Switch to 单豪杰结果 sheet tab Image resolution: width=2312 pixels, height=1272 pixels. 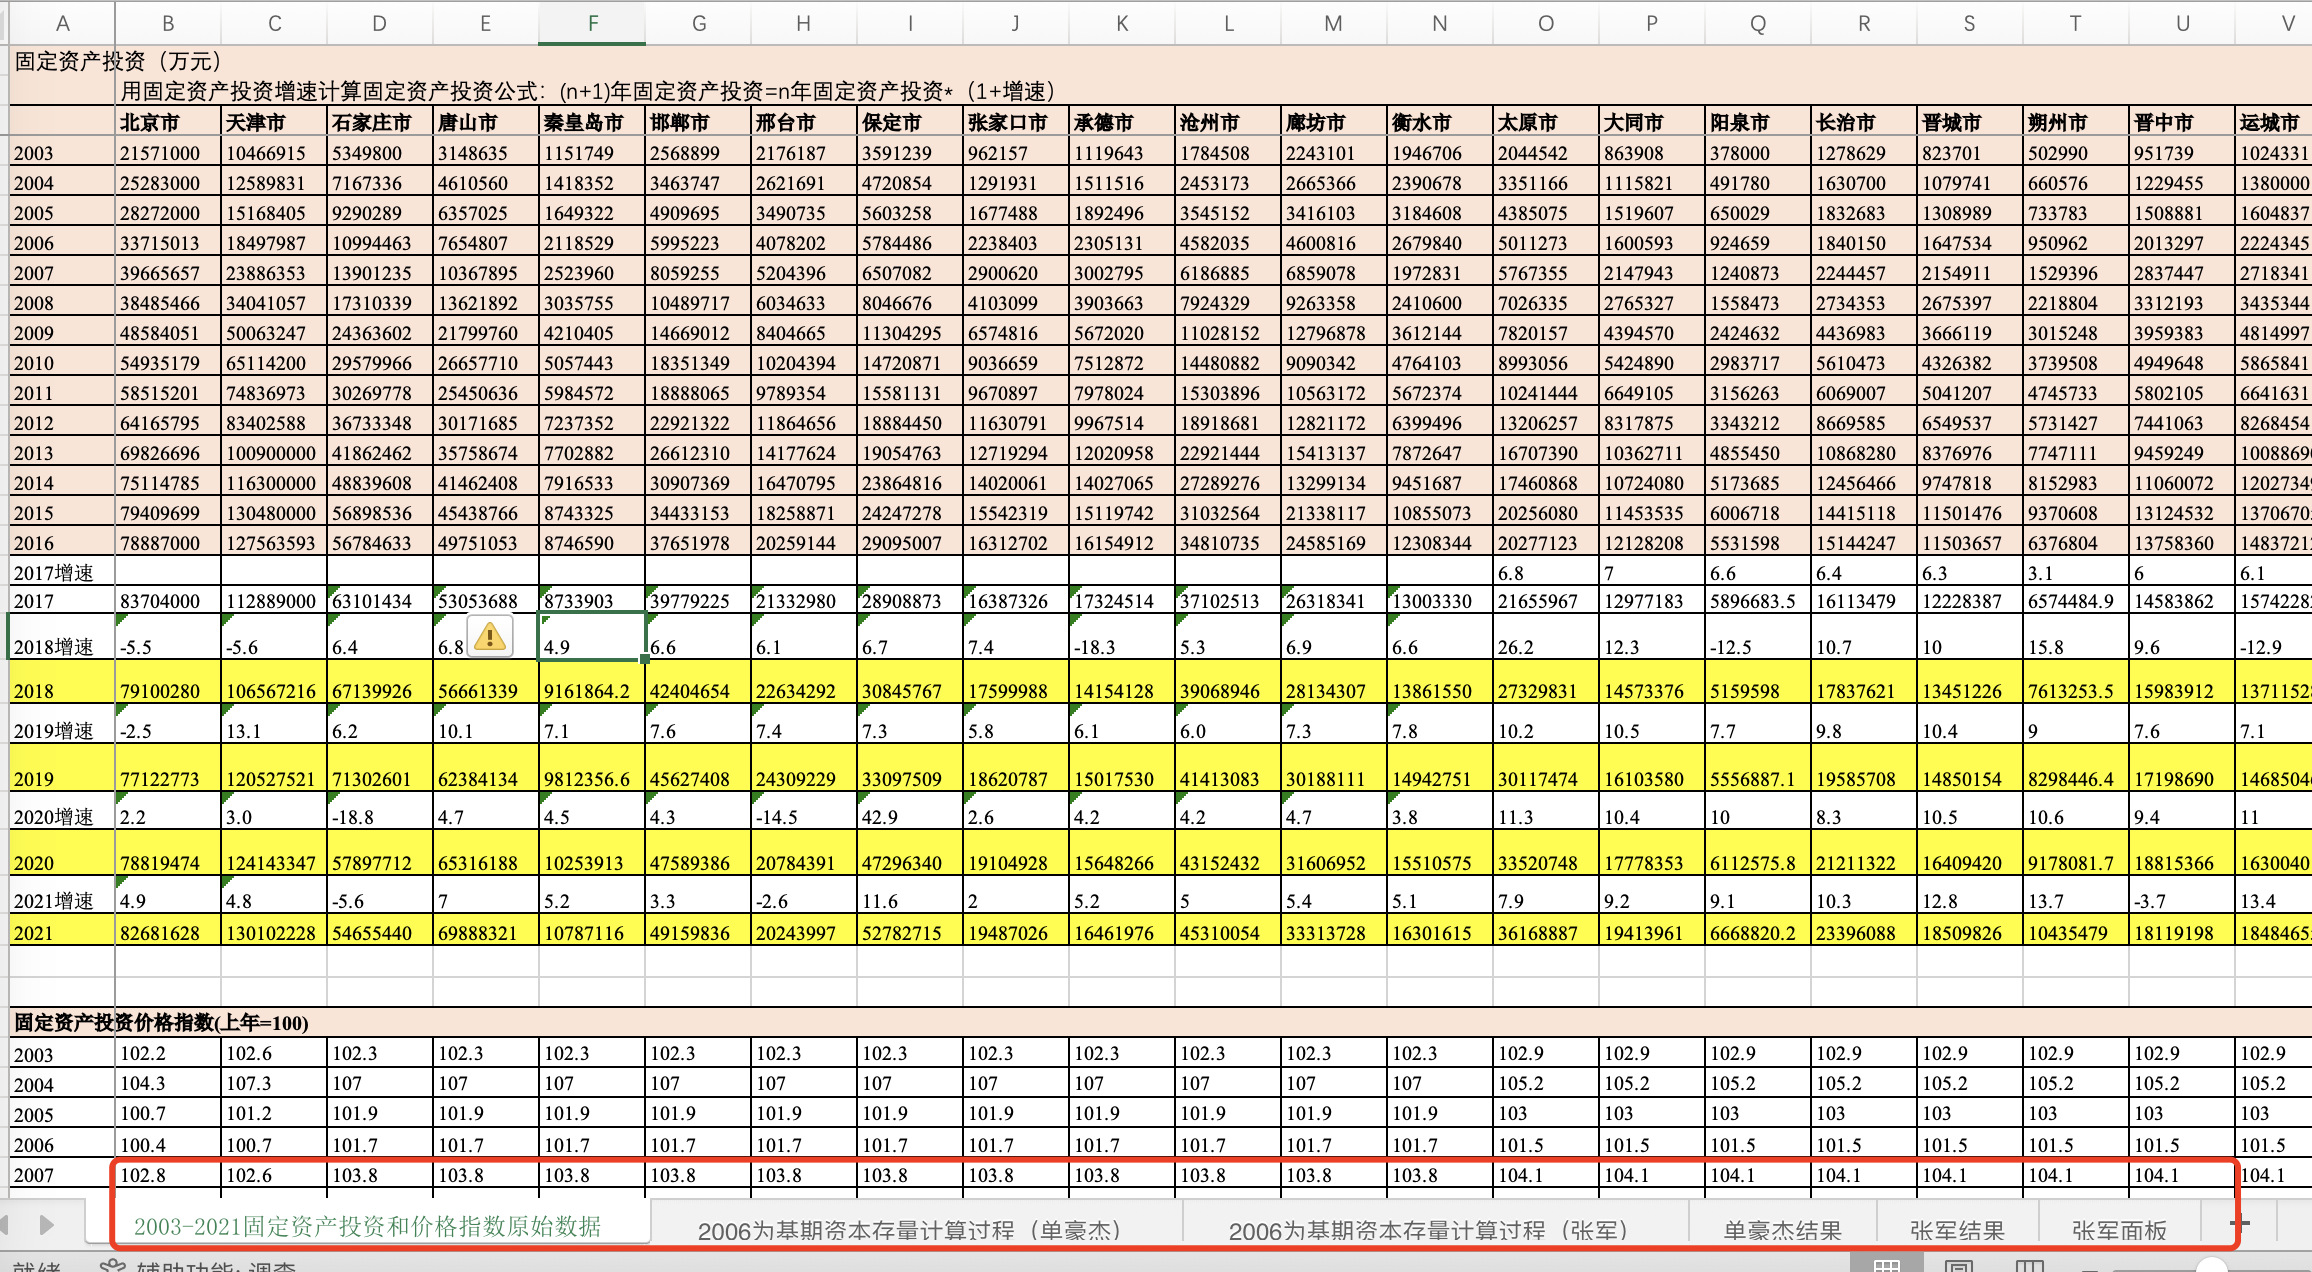[1782, 1230]
